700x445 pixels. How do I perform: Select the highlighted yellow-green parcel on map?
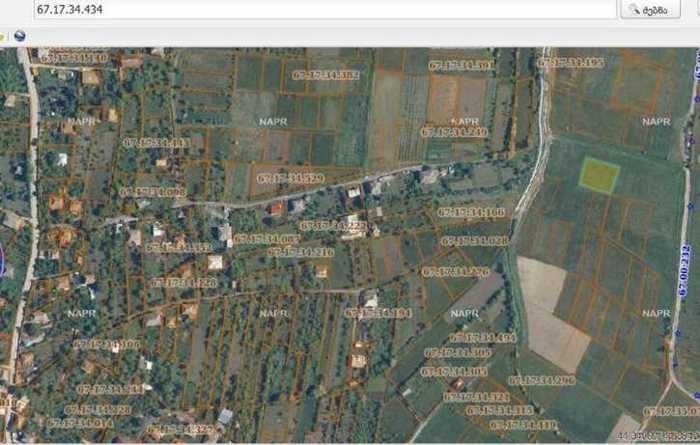pos(599,175)
